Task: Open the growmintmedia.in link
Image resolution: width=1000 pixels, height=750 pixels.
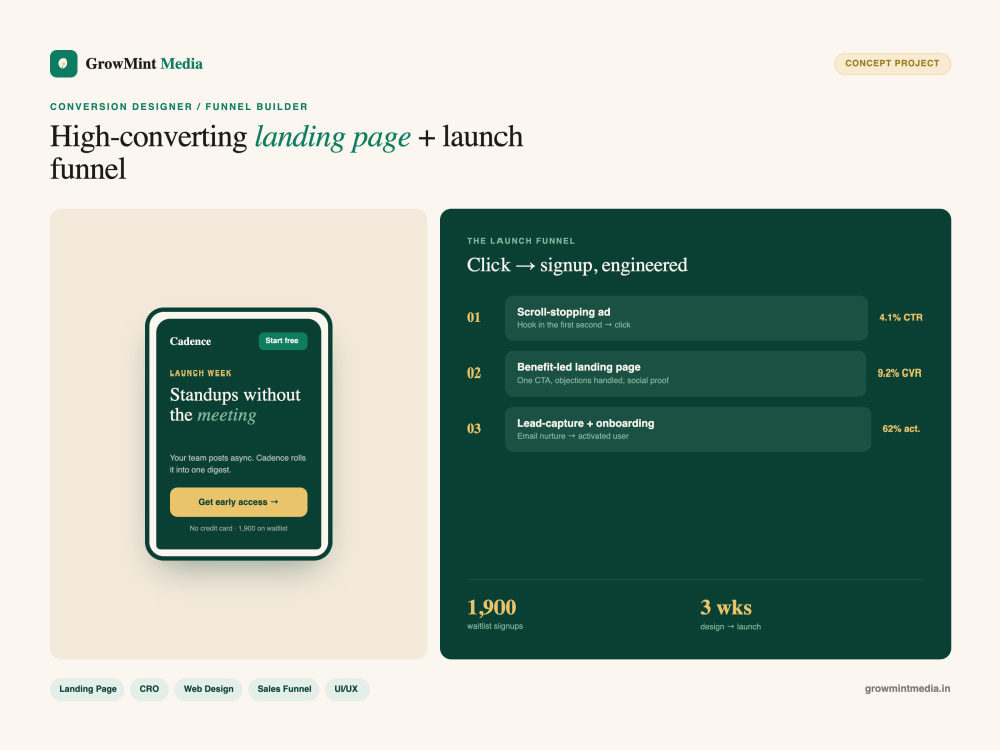Action: coord(908,688)
